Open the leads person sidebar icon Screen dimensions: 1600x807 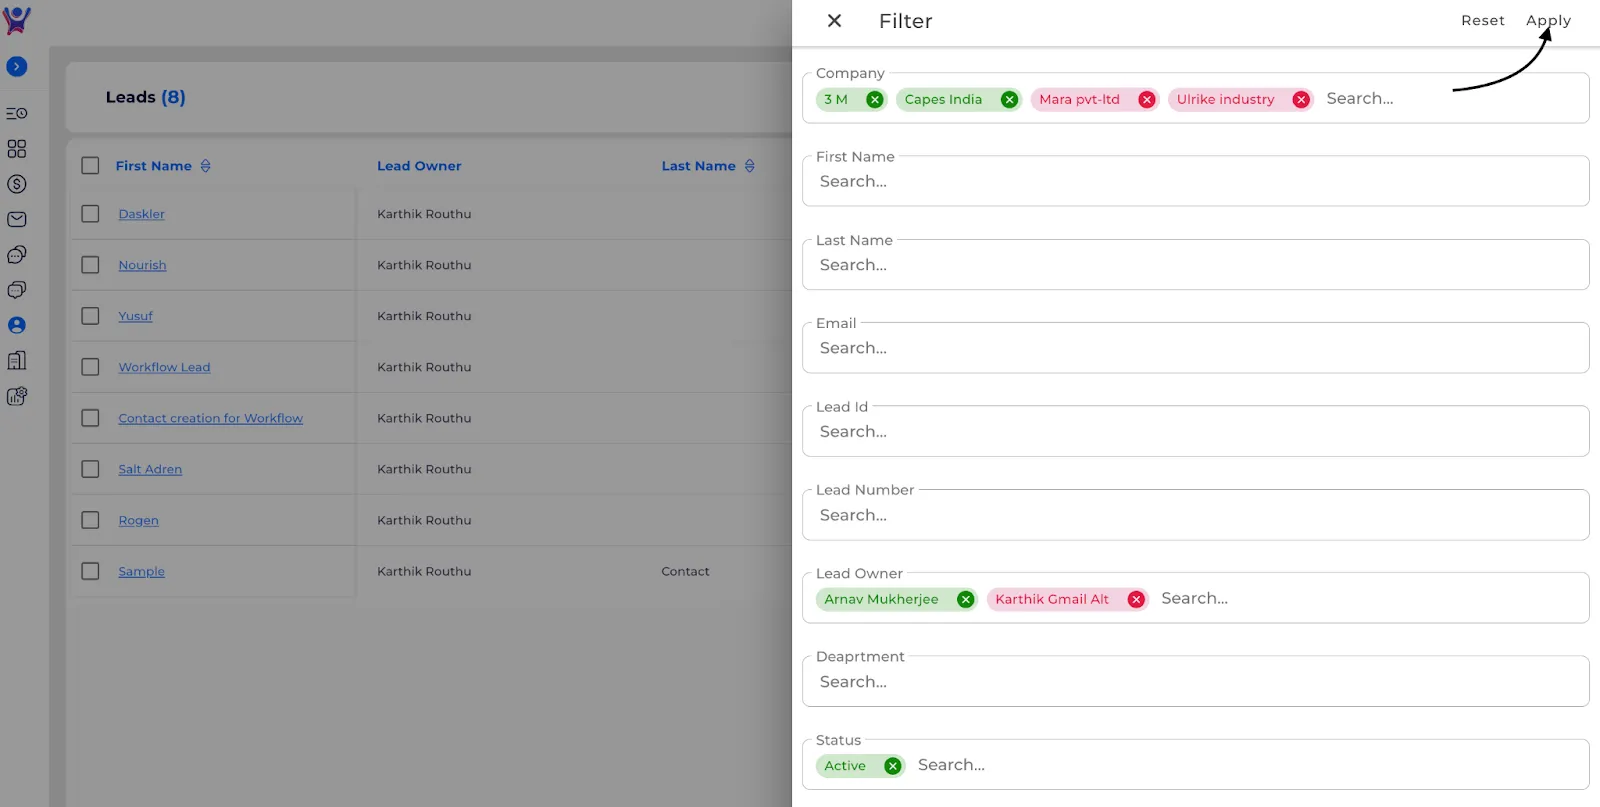pyautogui.click(x=17, y=325)
